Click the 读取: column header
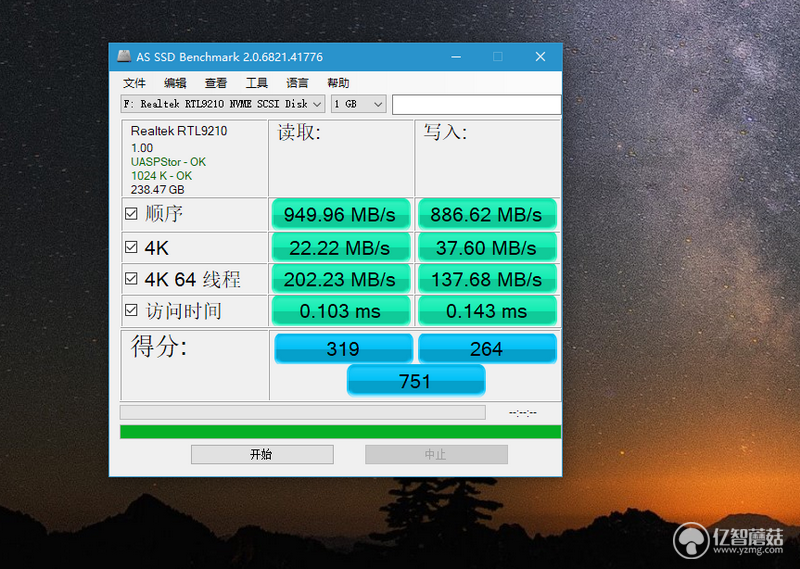Image resolution: width=800 pixels, height=569 pixels. click(x=299, y=132)
